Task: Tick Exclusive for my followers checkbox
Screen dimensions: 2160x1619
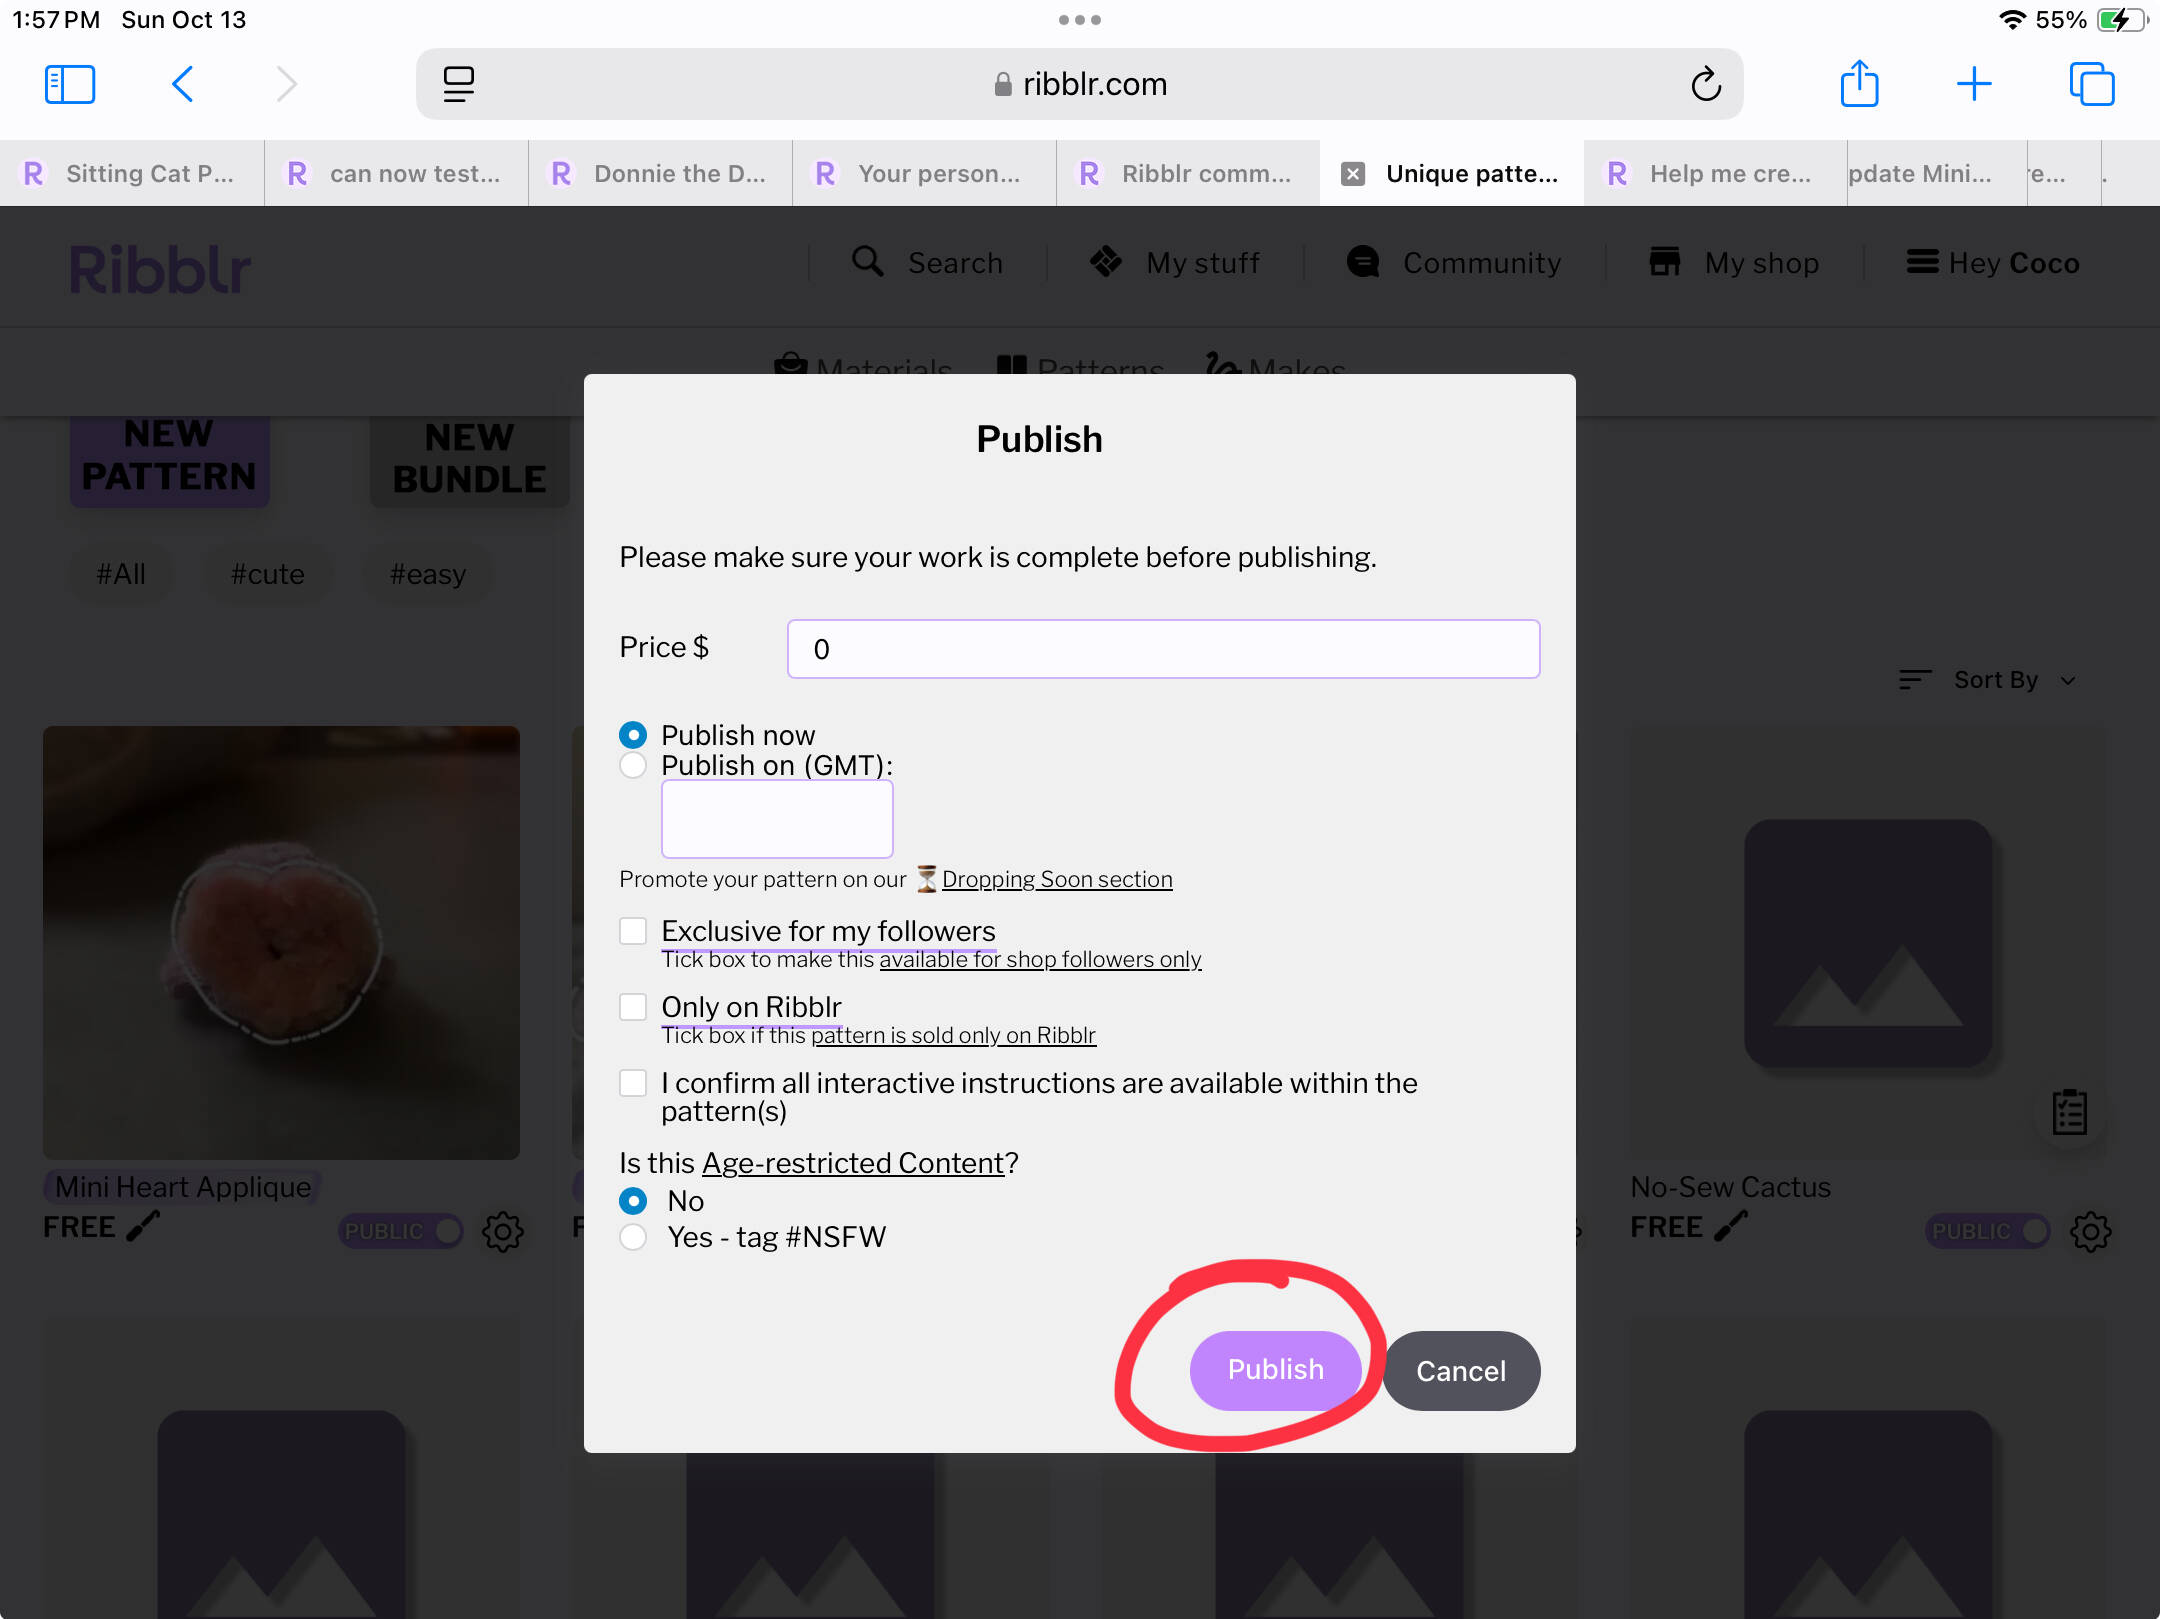Action: click(633, 931)
